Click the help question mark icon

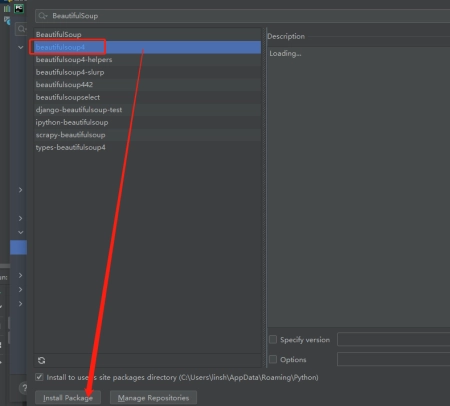24,388
